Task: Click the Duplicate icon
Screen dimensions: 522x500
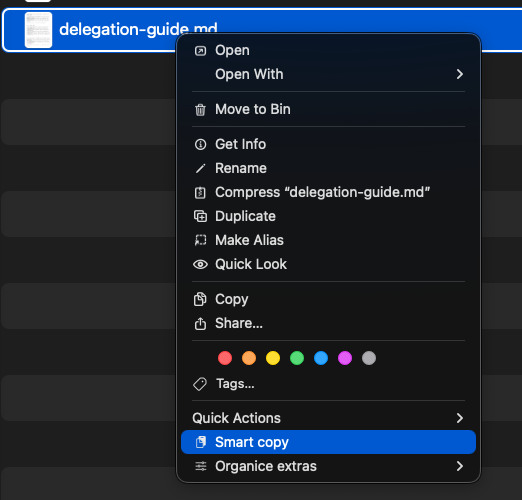Action: pyautogui.click(x=200, y=216)
